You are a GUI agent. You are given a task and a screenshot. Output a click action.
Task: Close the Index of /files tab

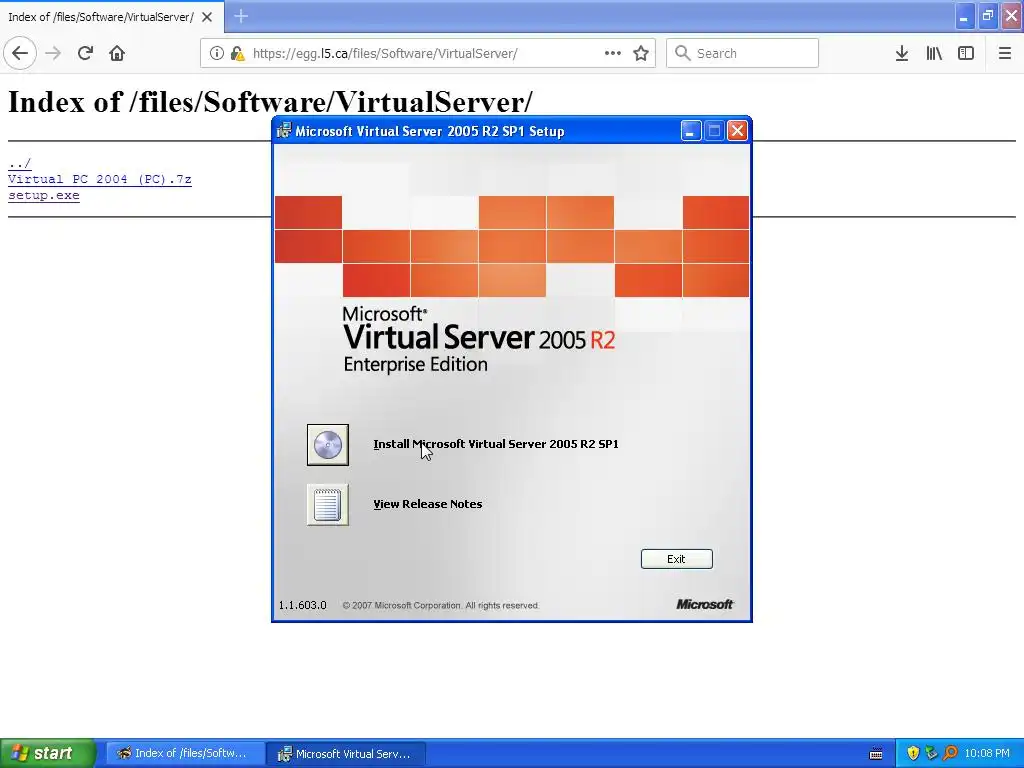pyautogui.click(x=207, y=17)
